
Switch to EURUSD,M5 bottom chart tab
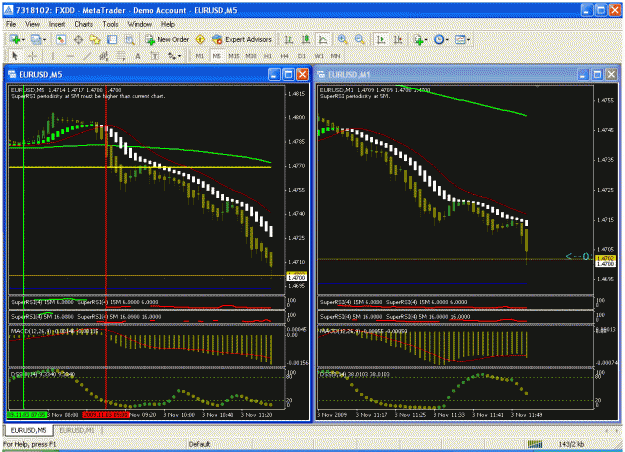point(28,430)
